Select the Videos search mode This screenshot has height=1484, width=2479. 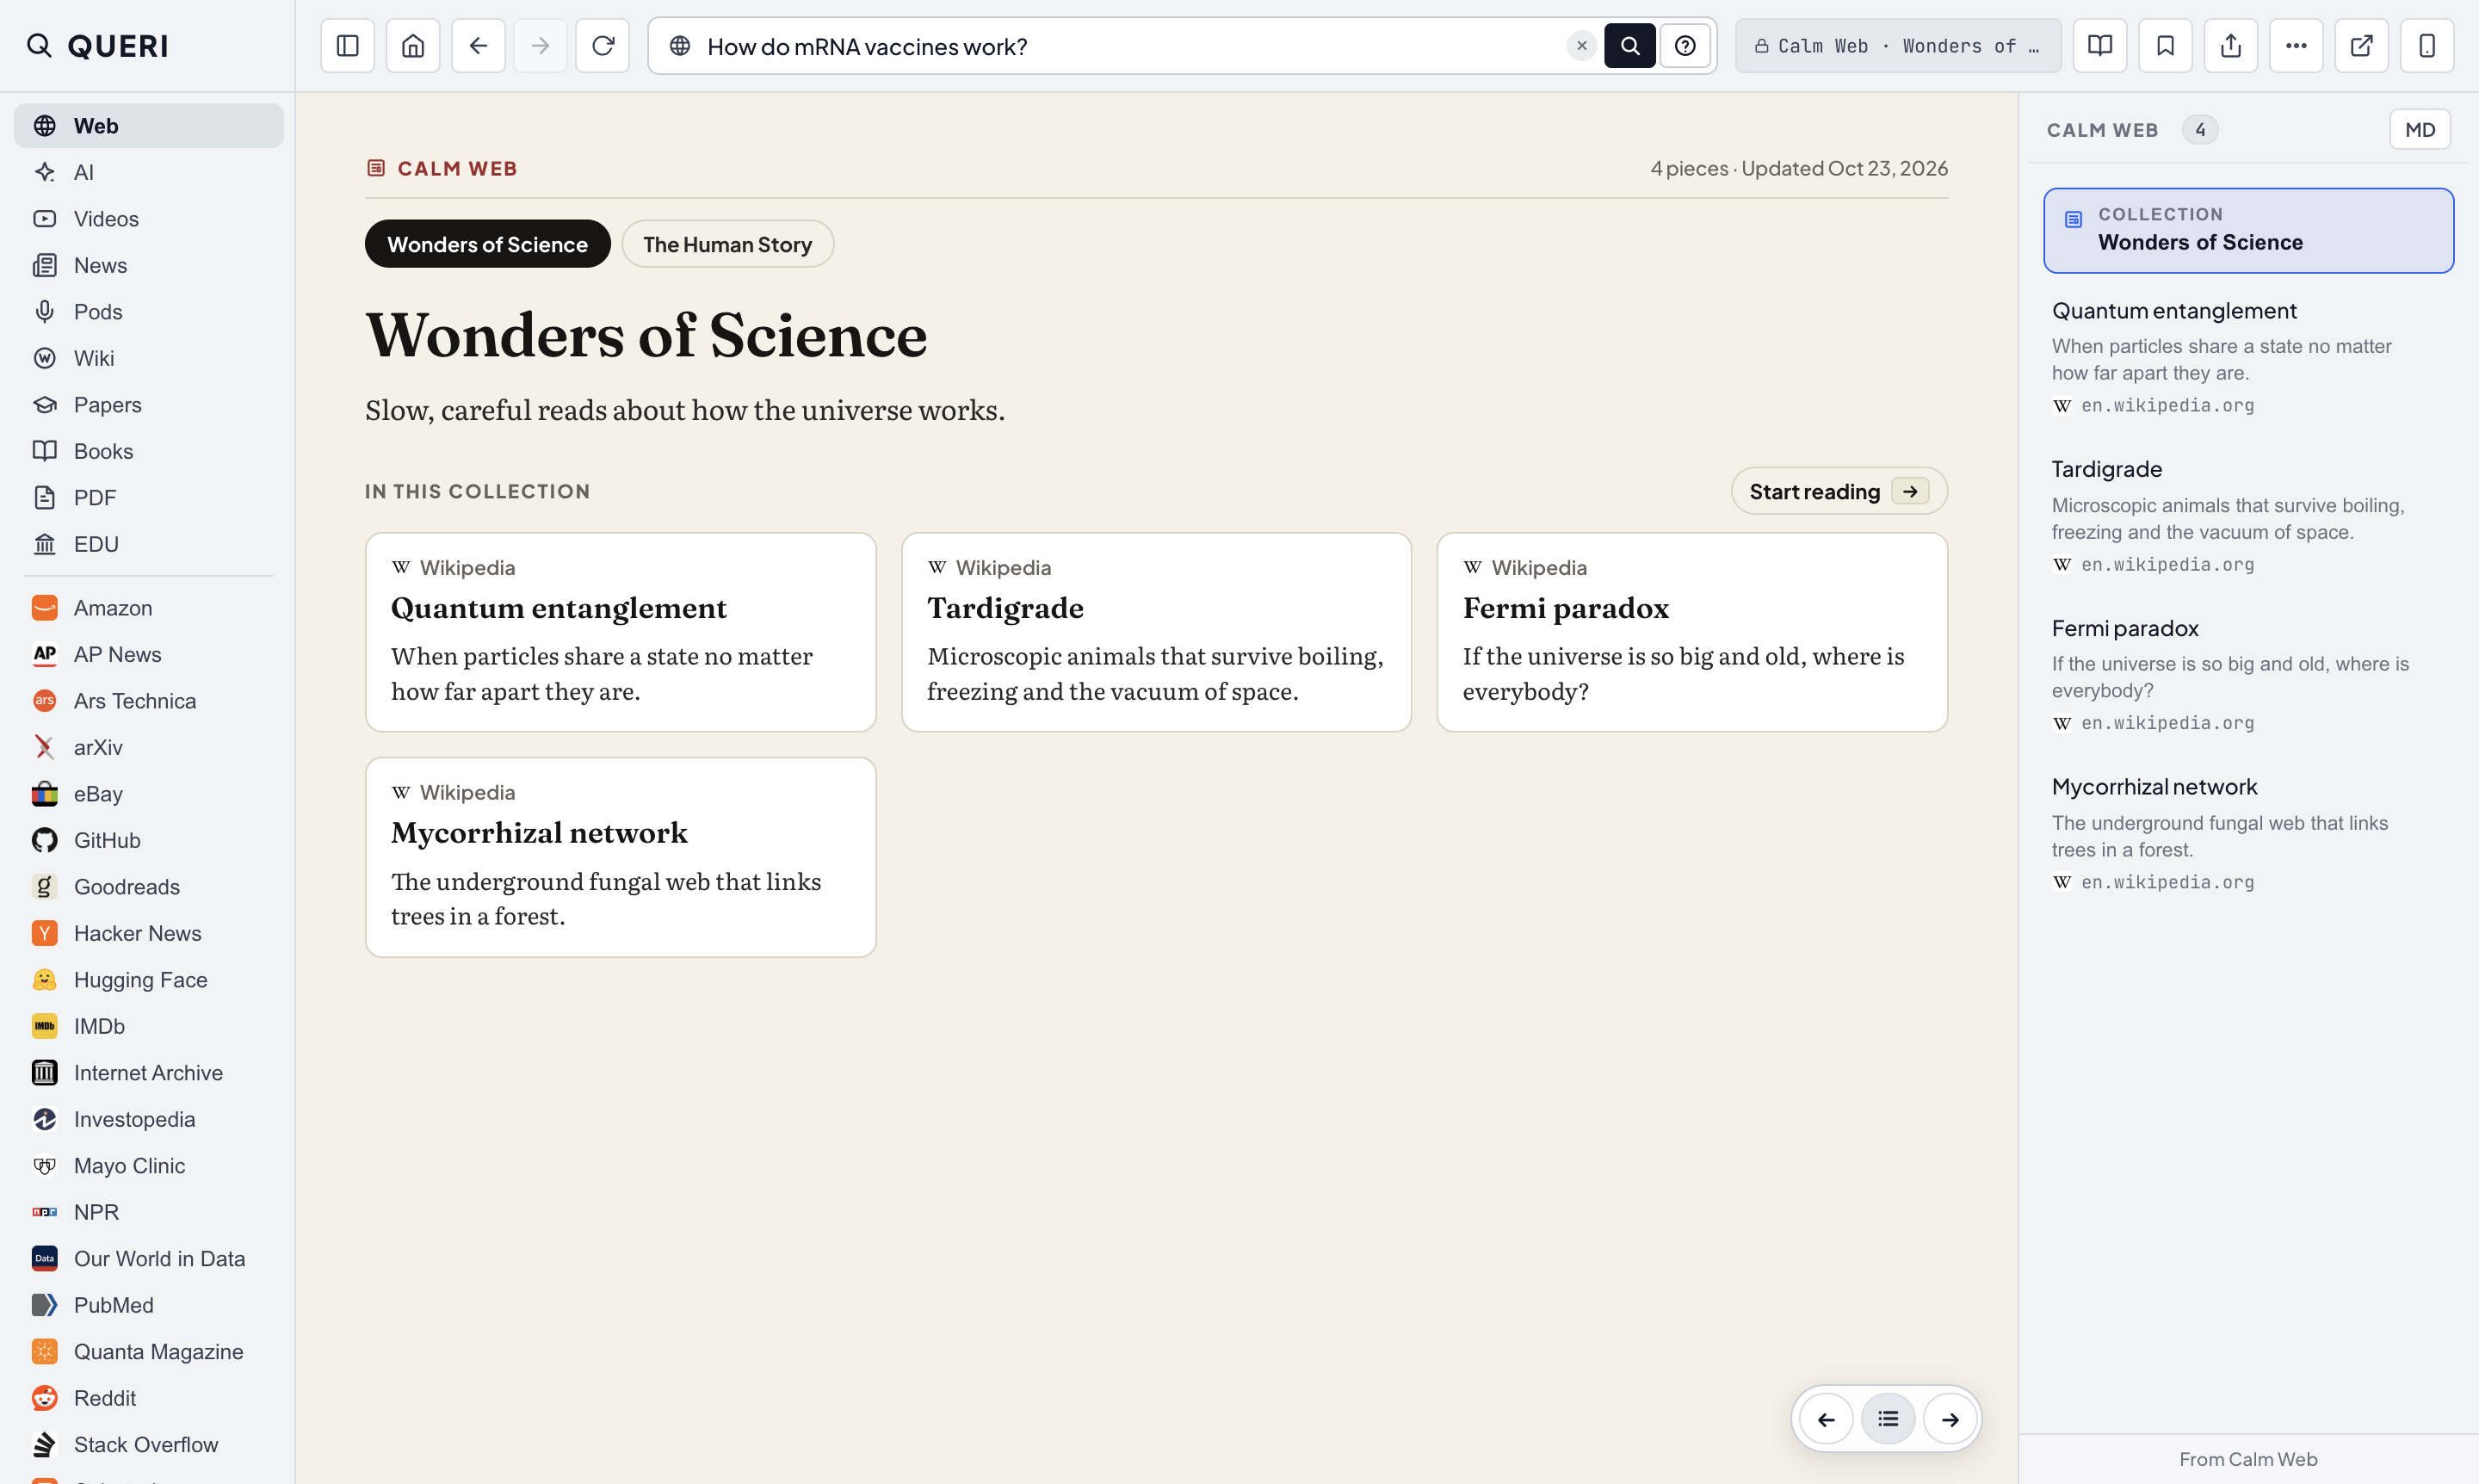148,219
